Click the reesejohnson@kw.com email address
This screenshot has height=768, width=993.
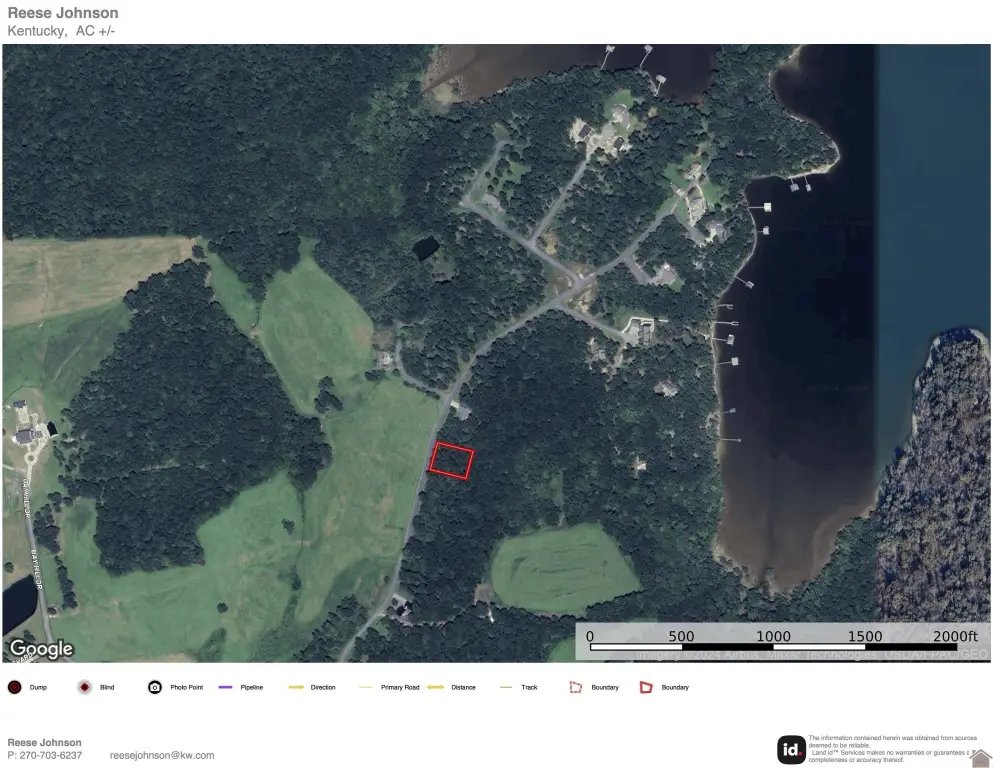162,756
